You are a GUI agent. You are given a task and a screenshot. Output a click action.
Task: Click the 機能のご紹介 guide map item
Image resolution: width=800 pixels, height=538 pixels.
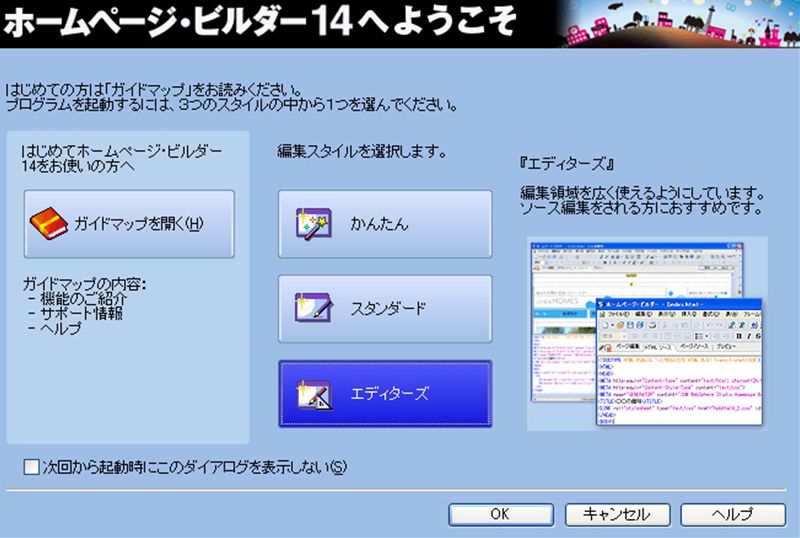pyautogui.click(x=83, y=299)
